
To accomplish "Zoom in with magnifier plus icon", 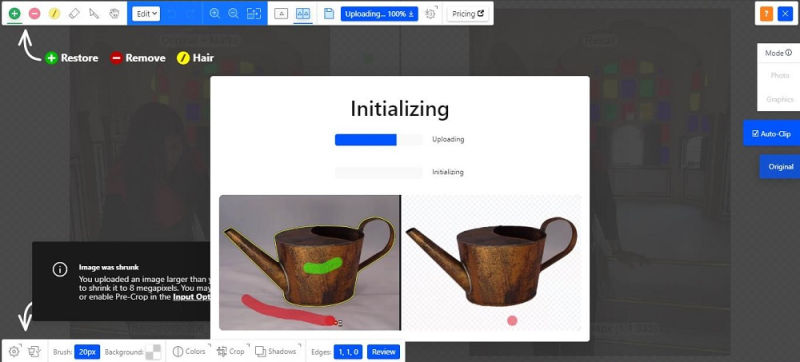I will click(215, 14).
